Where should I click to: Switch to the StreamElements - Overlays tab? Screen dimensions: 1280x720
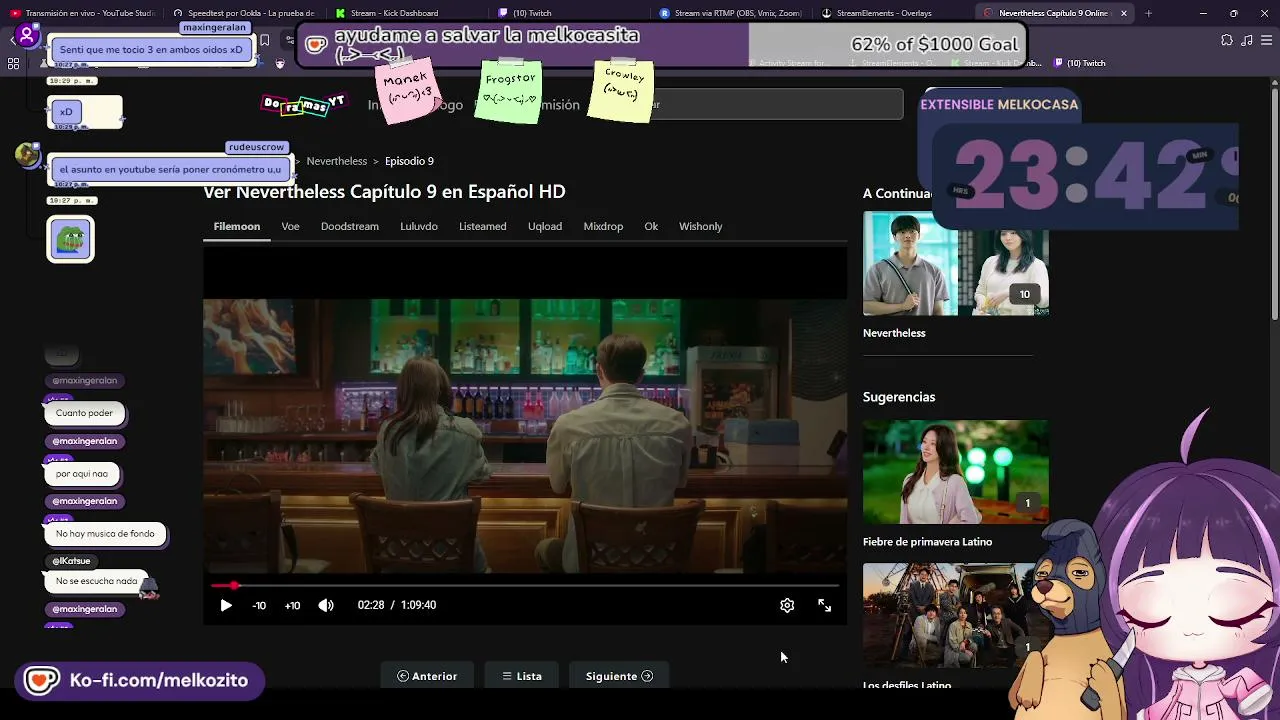pyautogui.click(x=892, y=13)
